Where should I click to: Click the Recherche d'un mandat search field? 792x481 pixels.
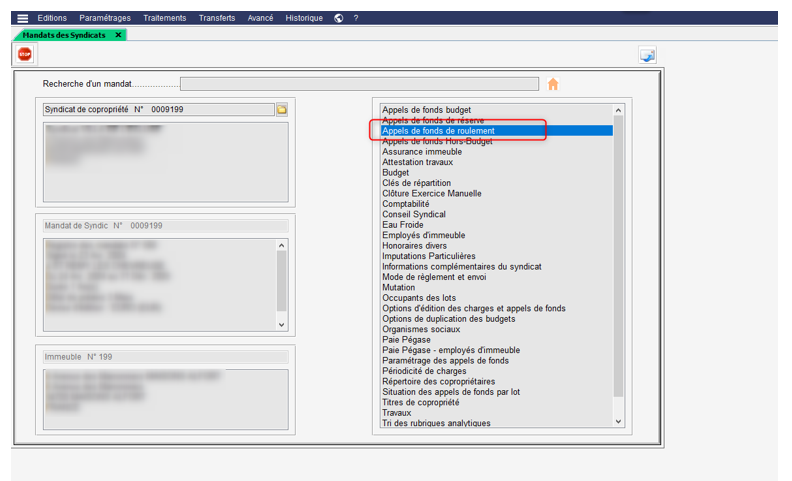pyautogui.click(x=359, y=84)
